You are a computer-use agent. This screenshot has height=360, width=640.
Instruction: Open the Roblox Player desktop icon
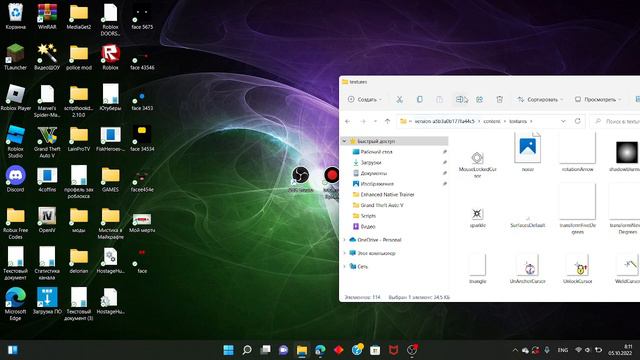pyautogui.click(x=16, y=98)
